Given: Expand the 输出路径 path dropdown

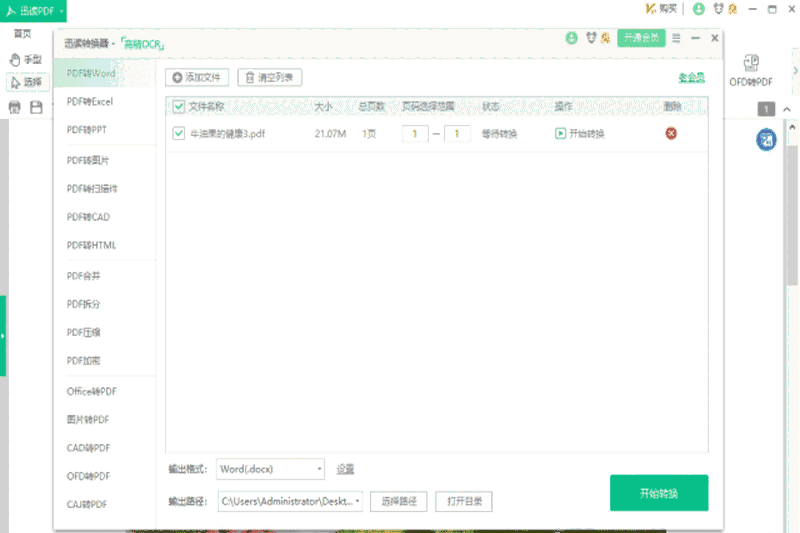Looking at the screenshot, I should pos(357,501).
